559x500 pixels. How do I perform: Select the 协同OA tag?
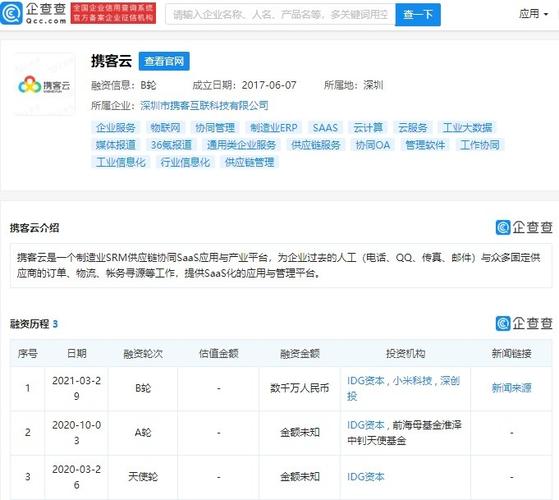[373, 145]
